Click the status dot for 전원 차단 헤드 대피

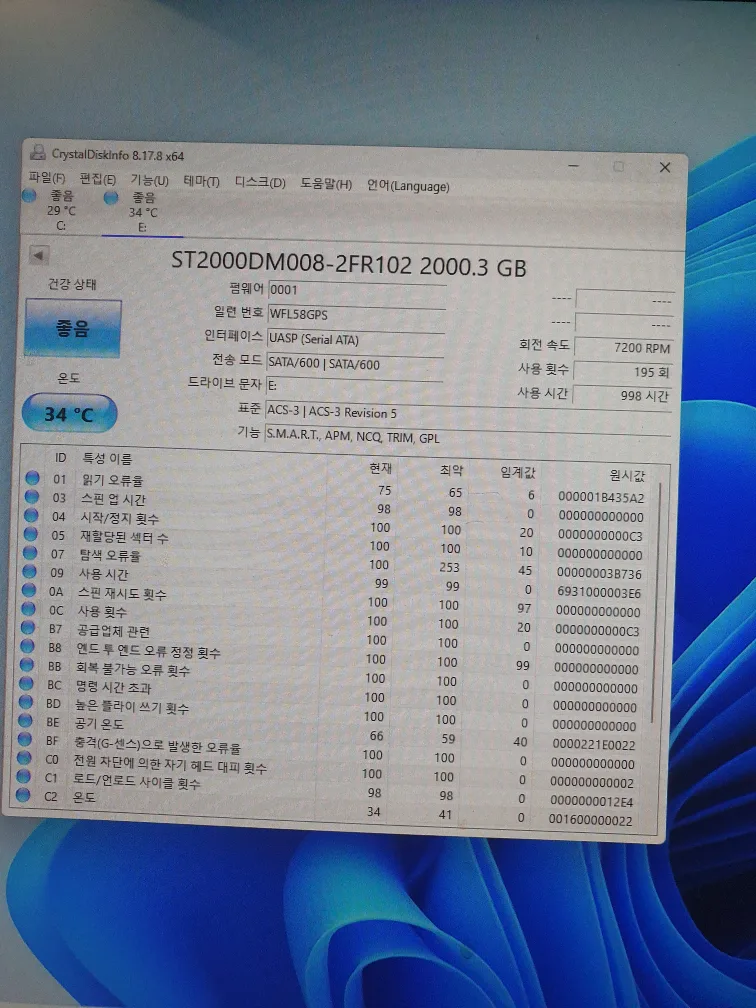[x=24, y=757]
